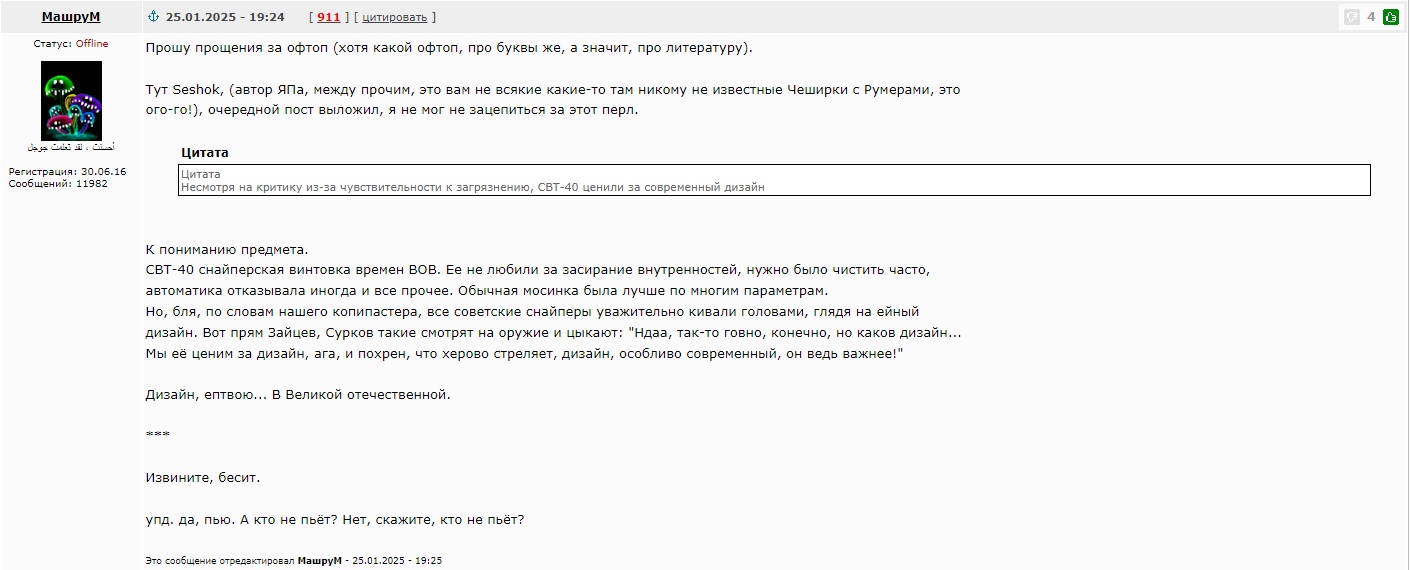1410x570 pixels.
Task: Click the anchor icon beside the post date
Action: (x=153, y=17)
